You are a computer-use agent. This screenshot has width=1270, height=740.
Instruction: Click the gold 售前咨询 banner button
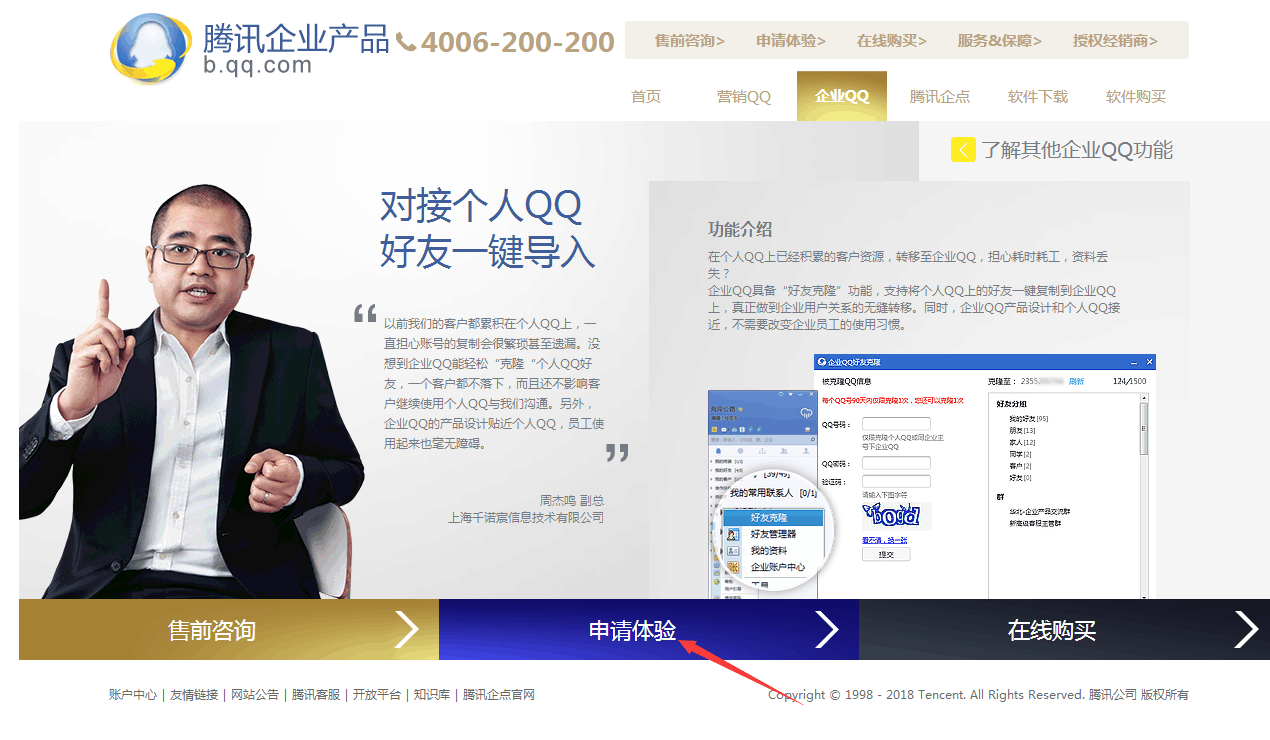tap(229, 630)
